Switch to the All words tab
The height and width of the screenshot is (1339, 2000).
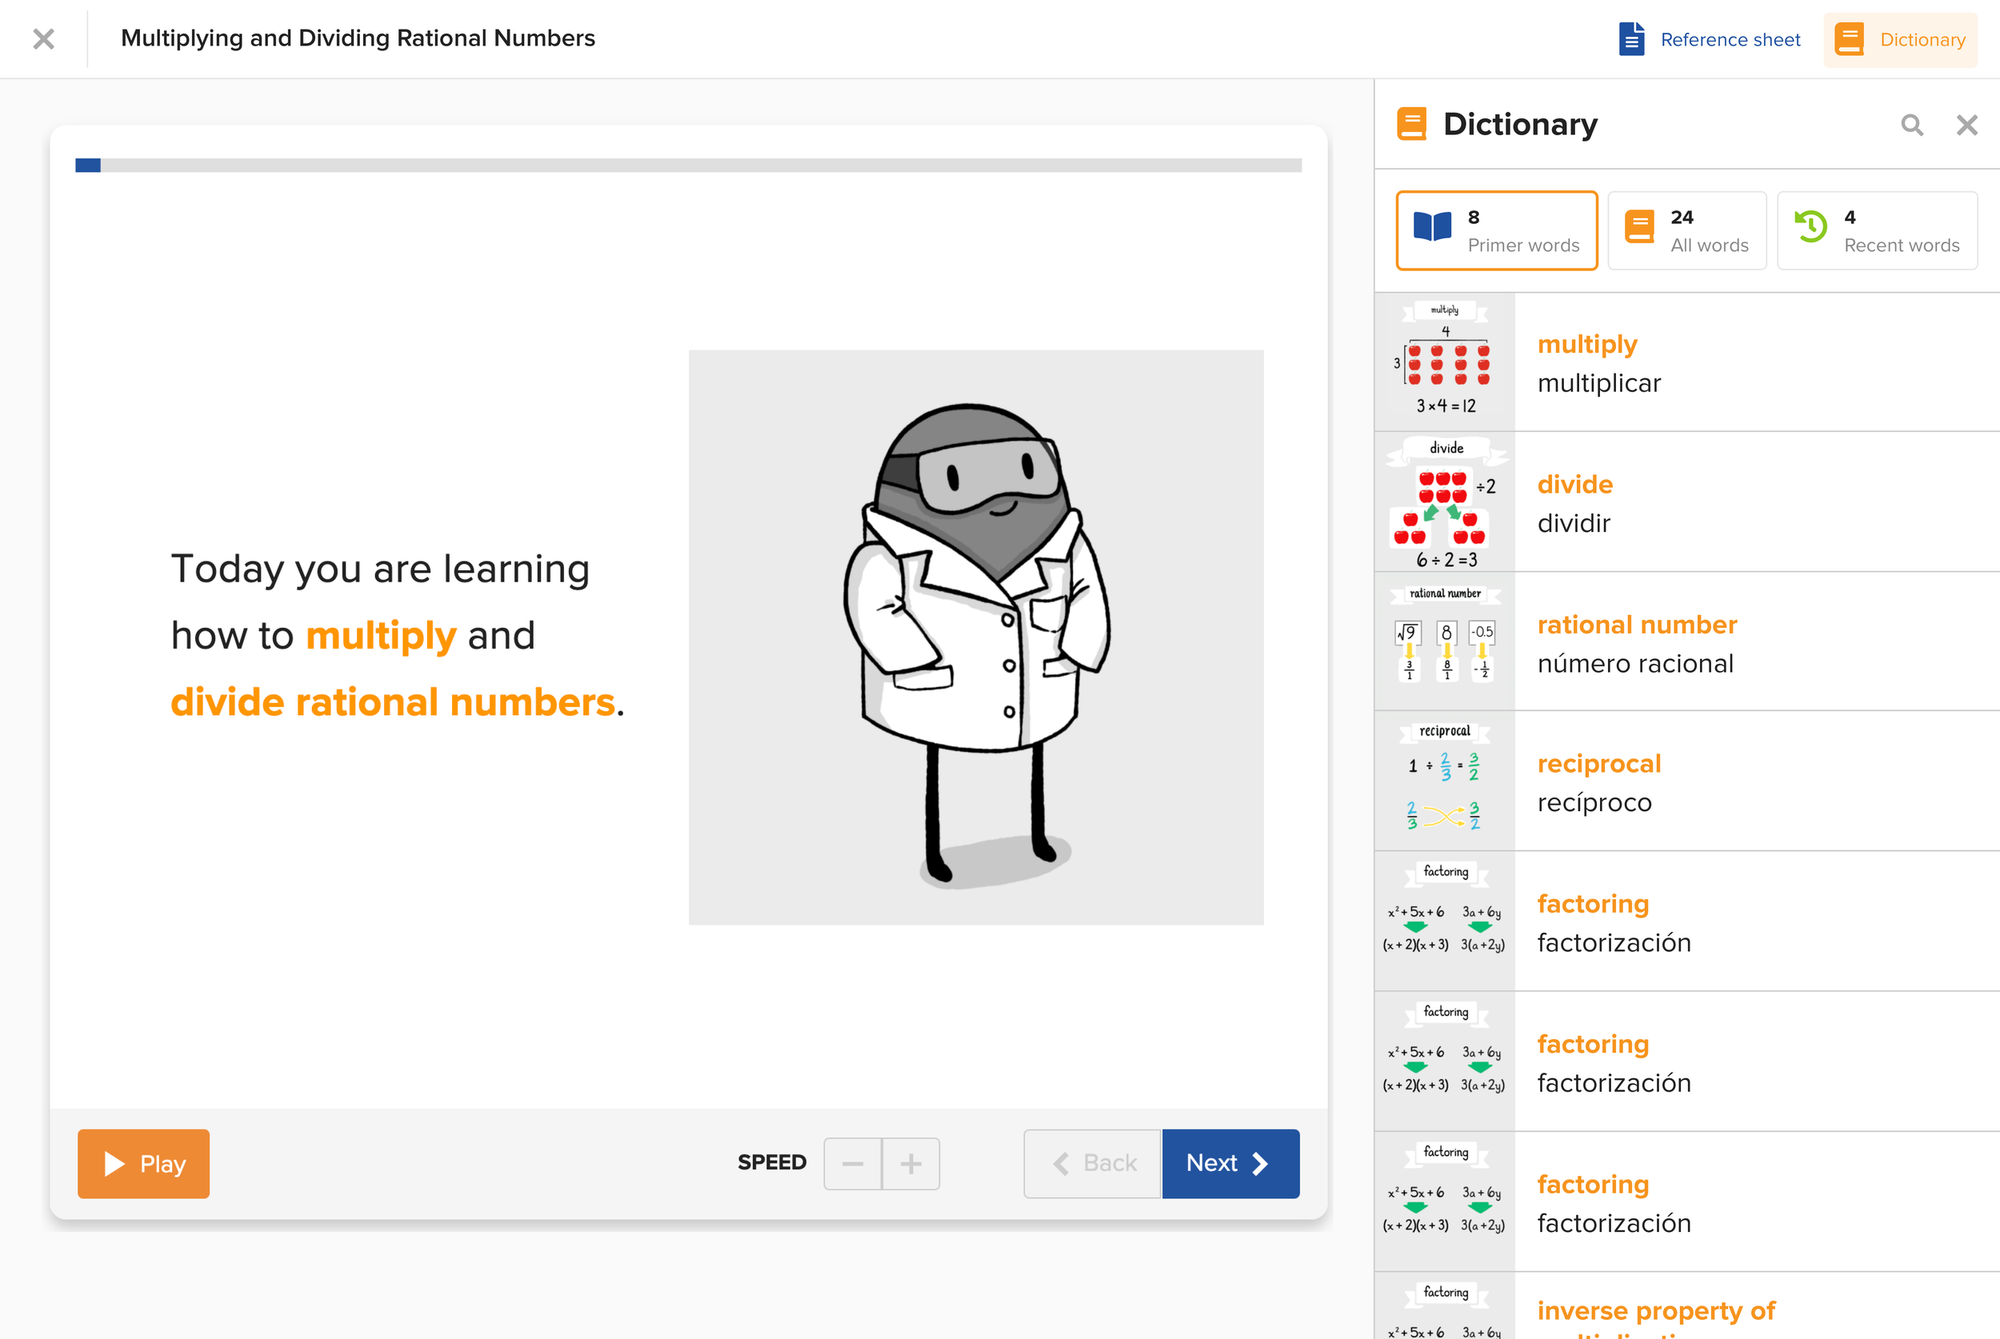[x=1687, y=231]
